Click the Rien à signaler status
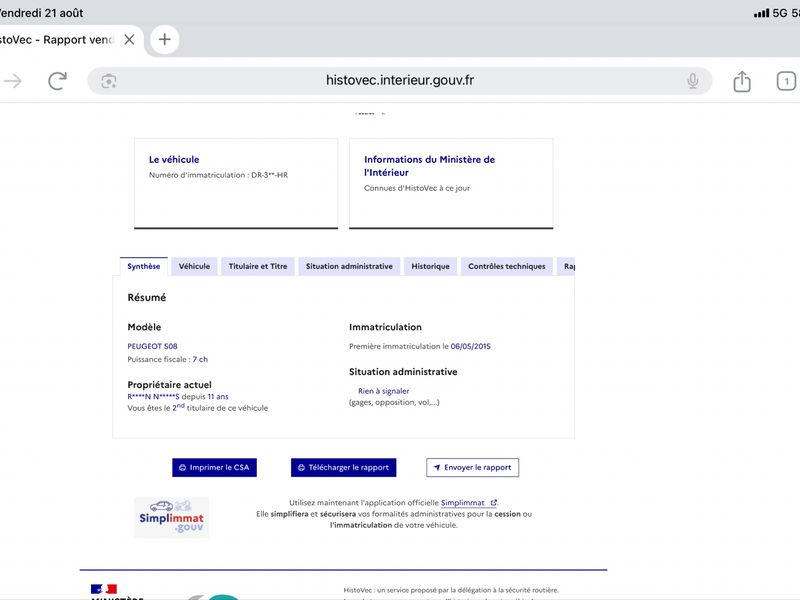This screenshot has height=600, width=800. point(383,391)
